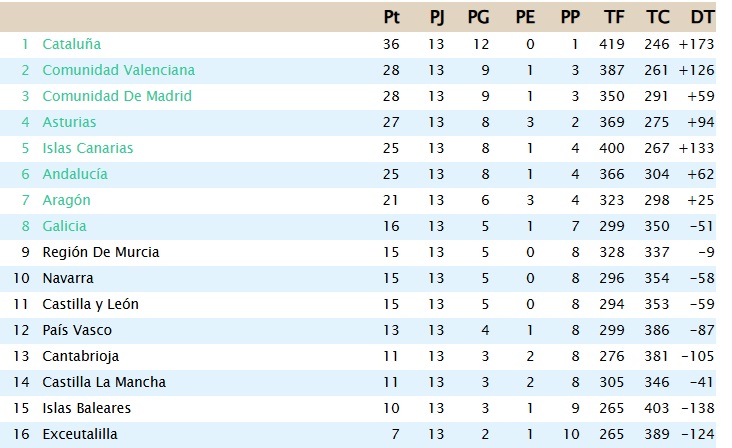Open the Cataluña team link
Screen dimensions: 732x448
pyautogui.click(x=71, y=44)
